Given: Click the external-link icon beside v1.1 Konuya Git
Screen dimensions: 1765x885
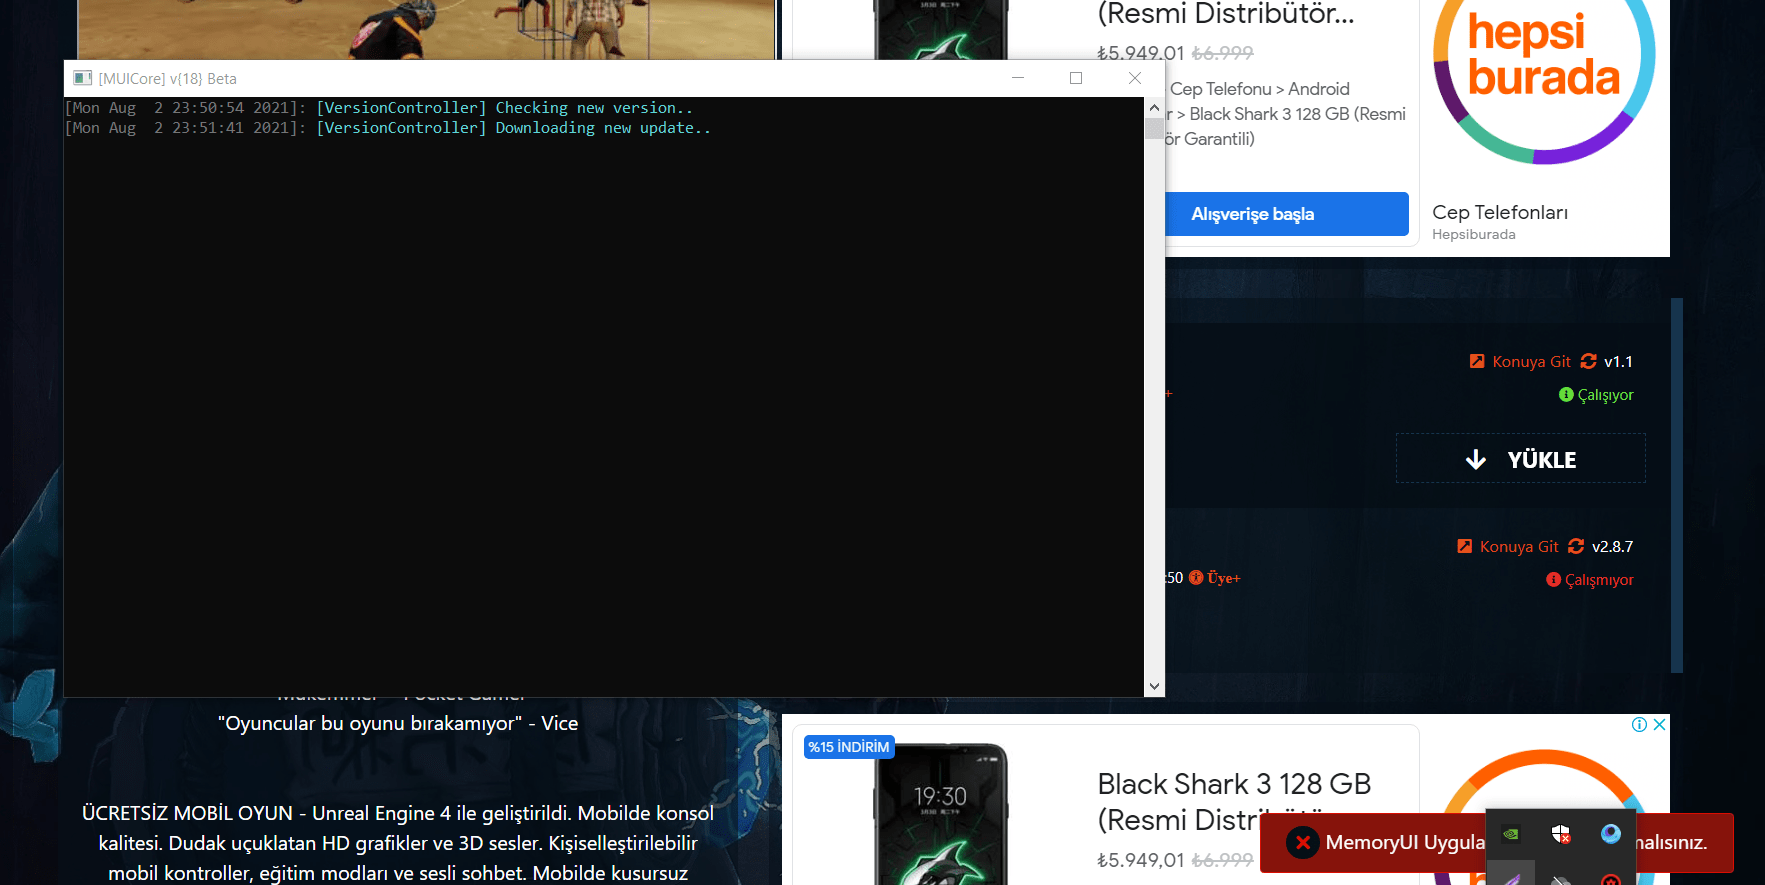Looking at the screenshot, I should [x=1477, y=361].
